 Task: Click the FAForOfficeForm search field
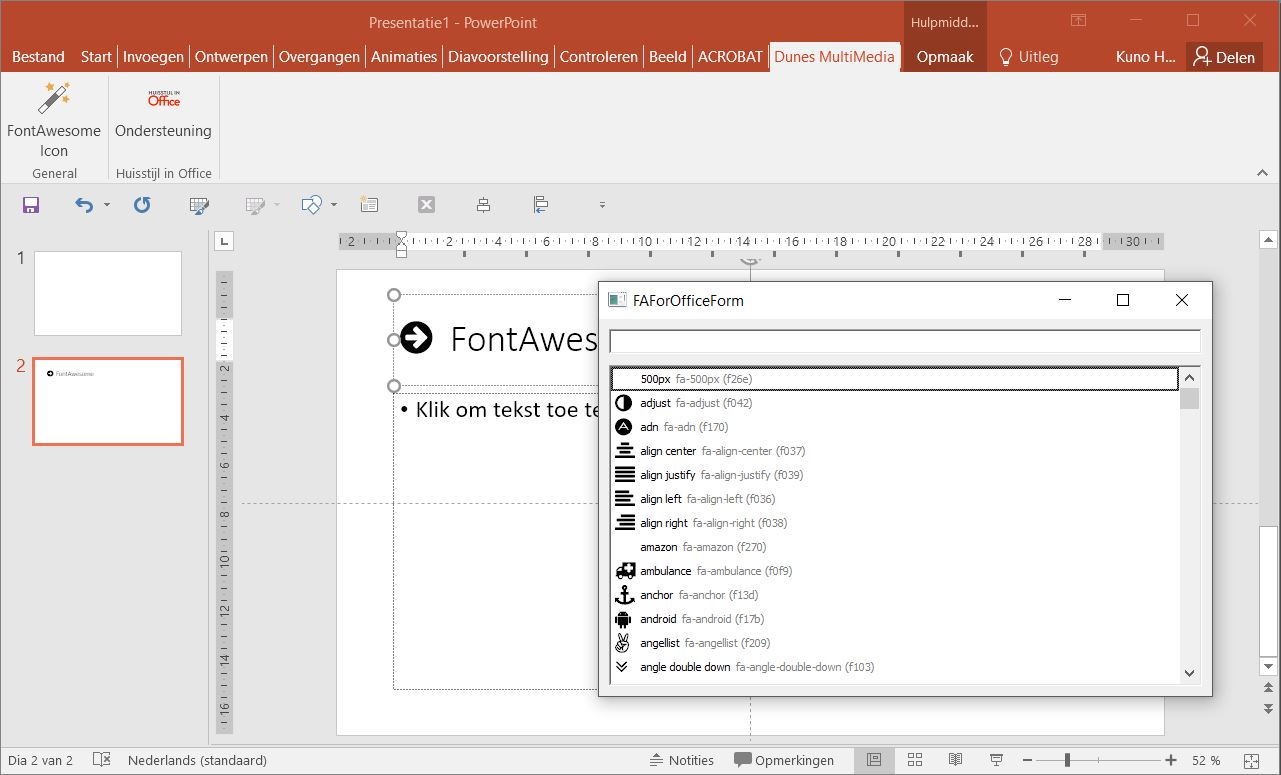point(904,341)
